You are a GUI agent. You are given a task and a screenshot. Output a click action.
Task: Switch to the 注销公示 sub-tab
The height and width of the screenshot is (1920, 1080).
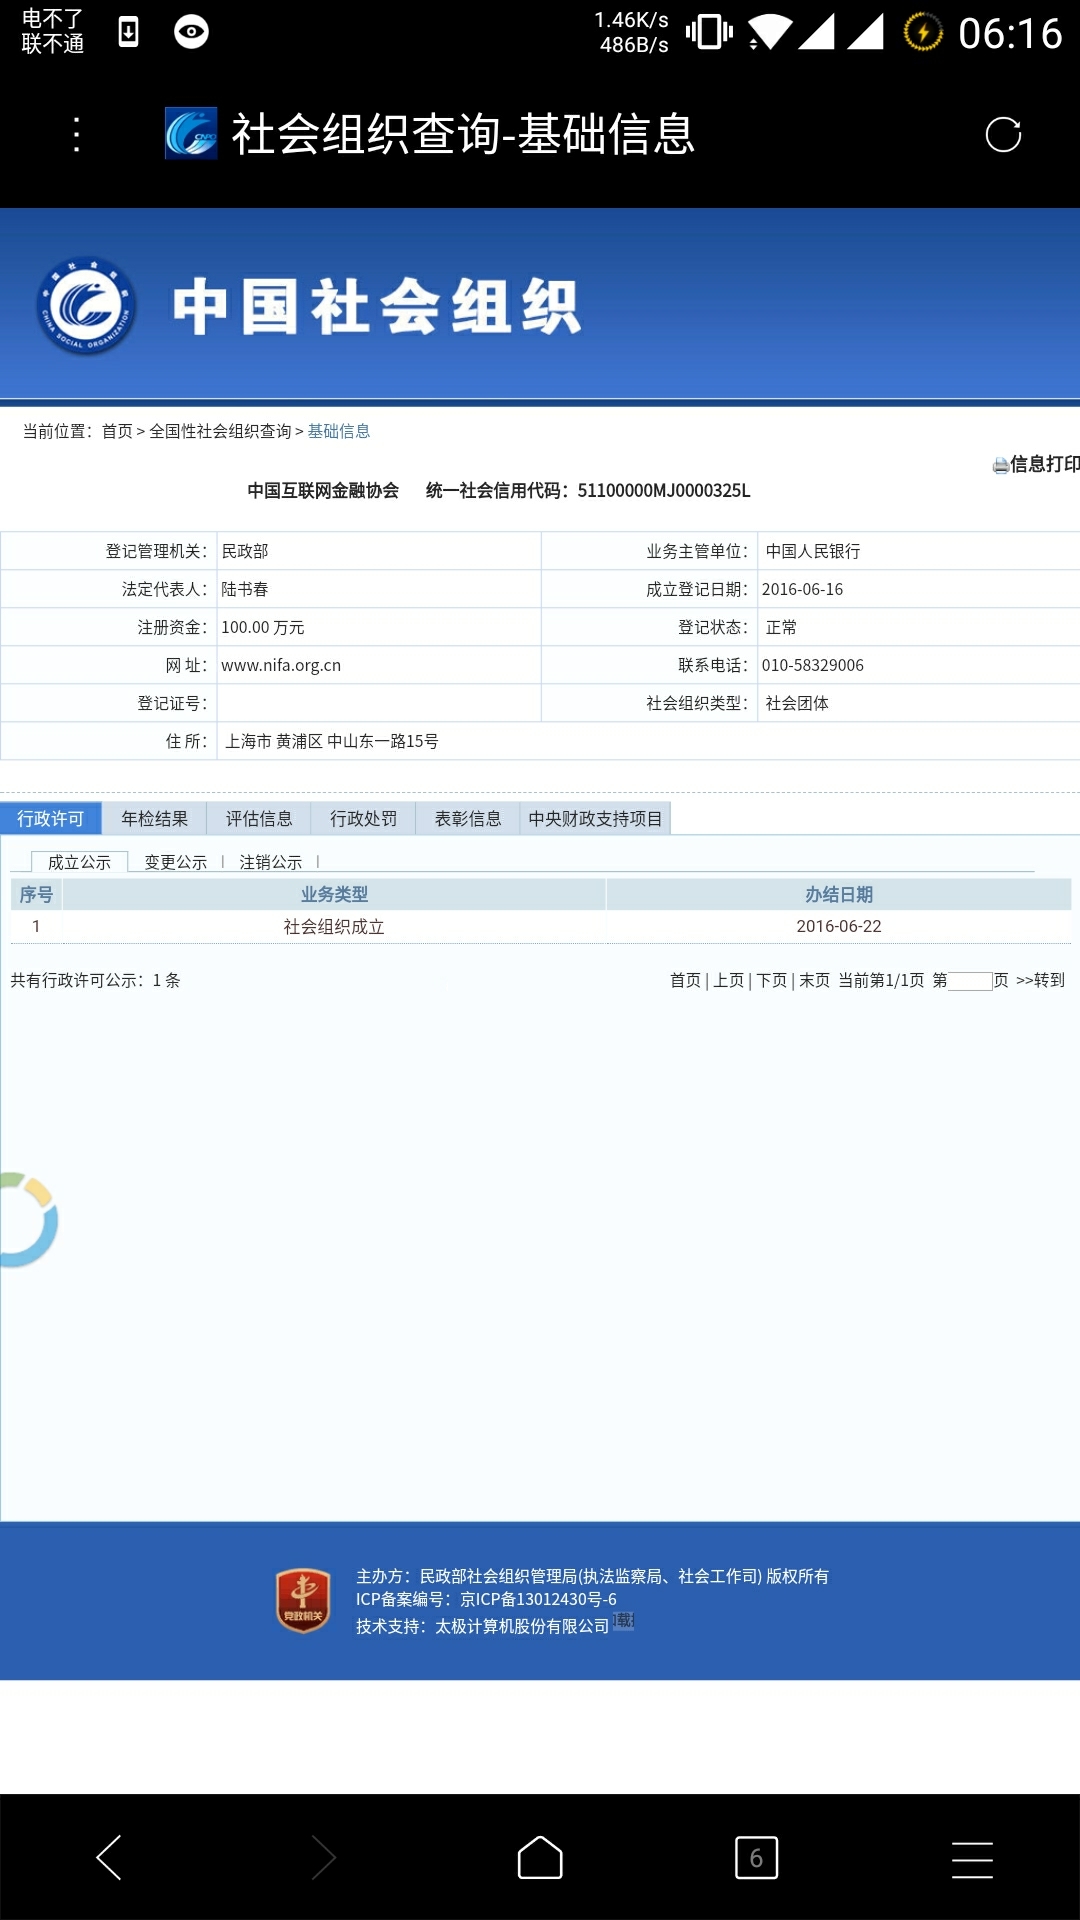[x=271, y=862]
